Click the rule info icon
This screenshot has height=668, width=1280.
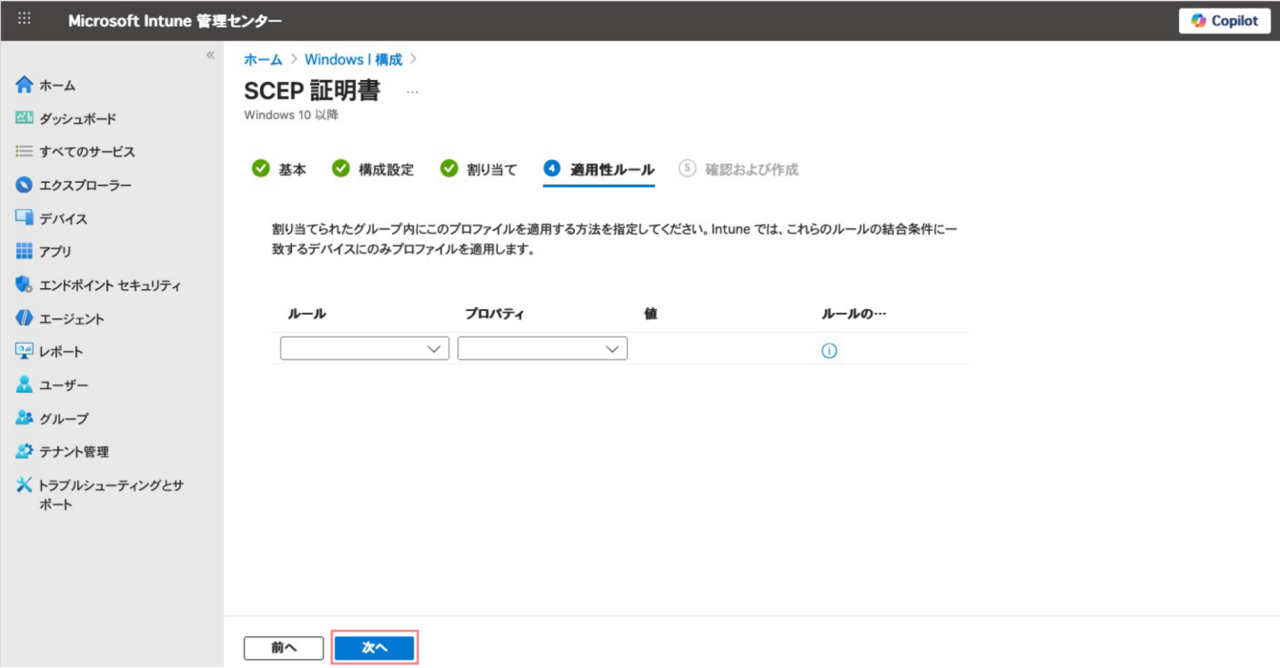pyautogui.click(x=829, y=351)
